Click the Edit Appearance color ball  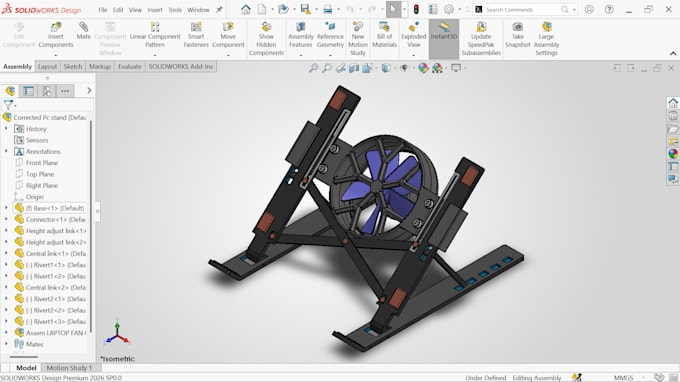point(423,68)
